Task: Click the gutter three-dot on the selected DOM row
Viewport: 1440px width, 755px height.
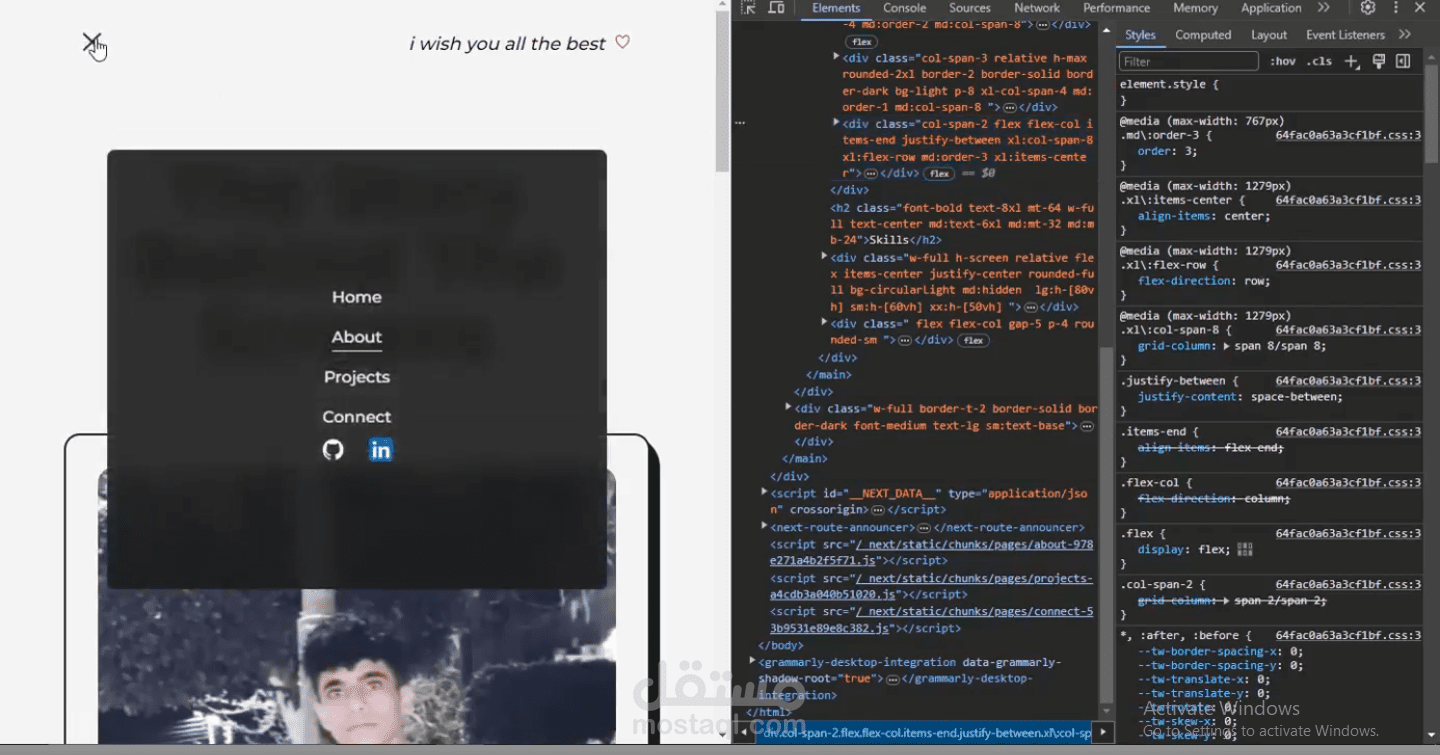Action: (740, 123)
